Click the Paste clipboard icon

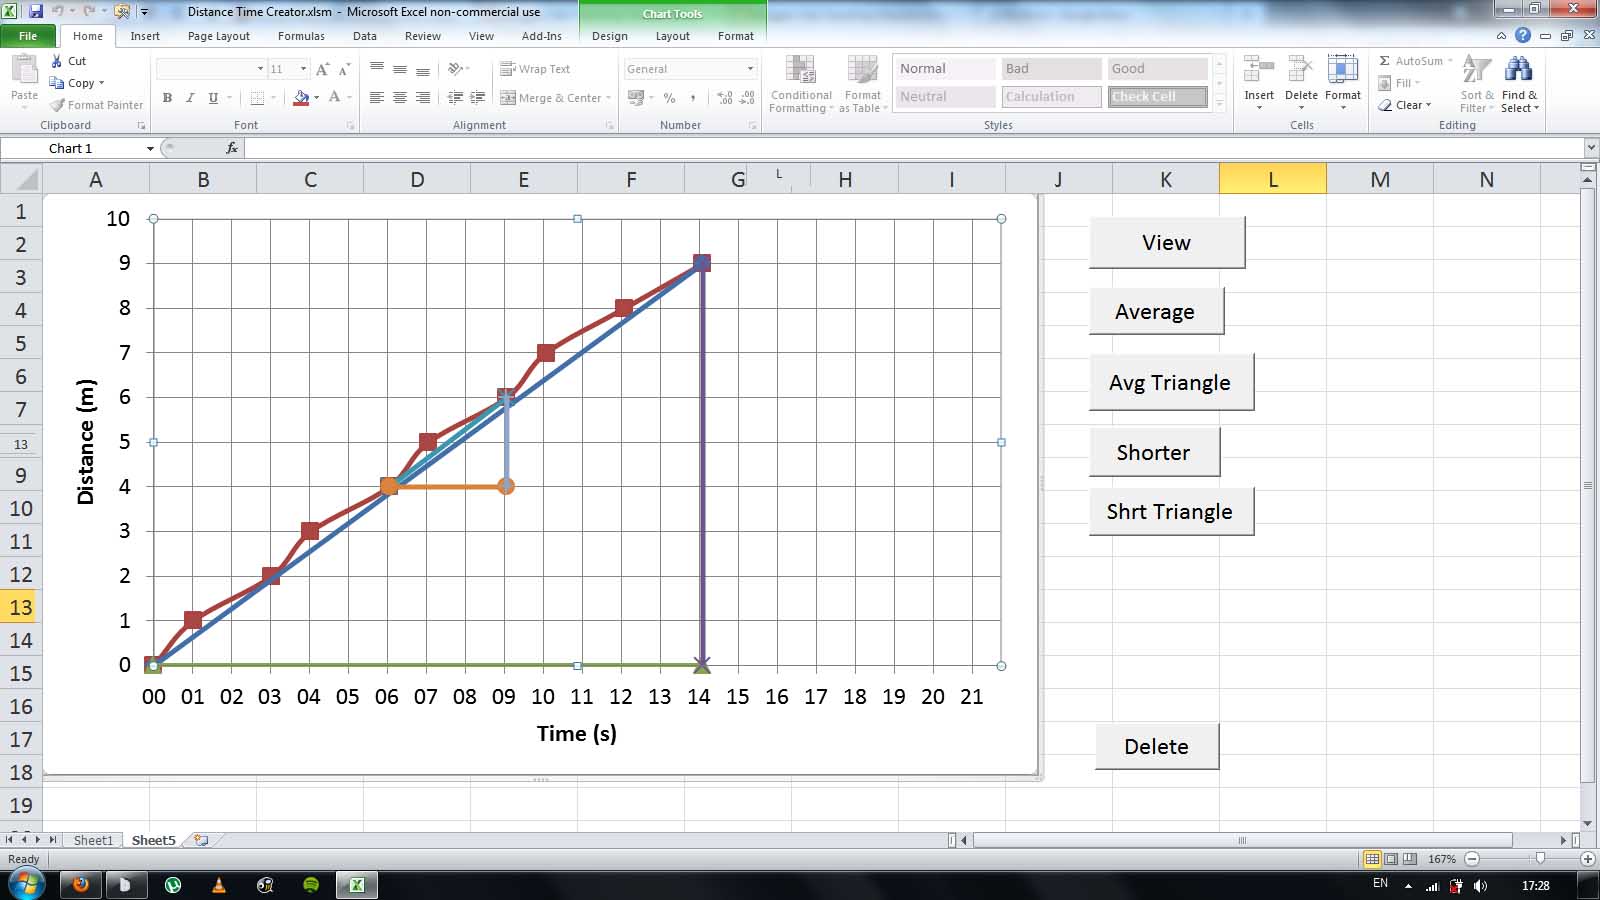[x=24, y=70]
